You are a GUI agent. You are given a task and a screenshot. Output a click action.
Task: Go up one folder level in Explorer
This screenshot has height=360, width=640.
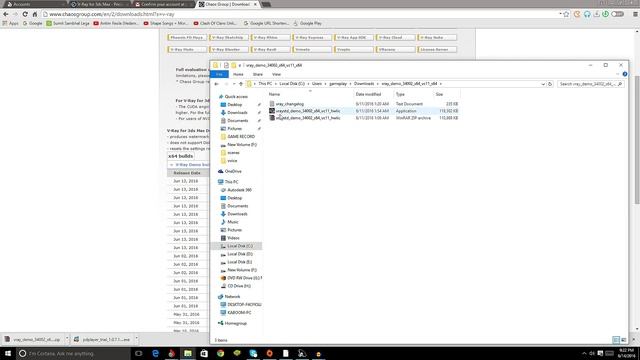pos(241,84)
